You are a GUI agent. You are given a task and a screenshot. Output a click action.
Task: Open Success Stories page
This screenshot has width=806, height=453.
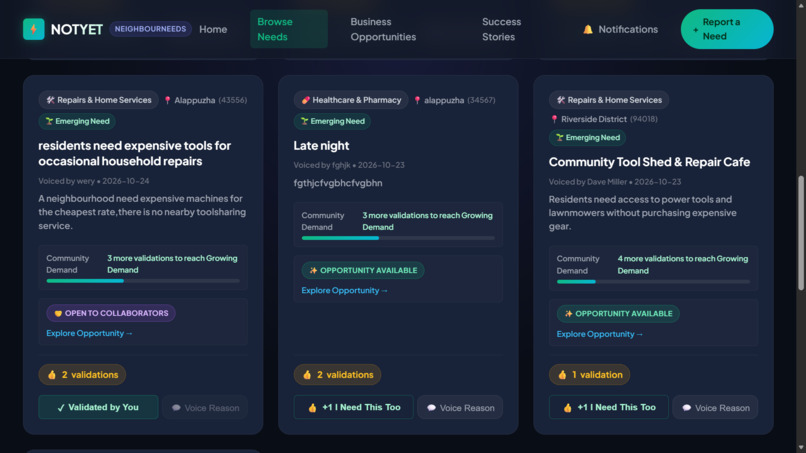501,29
